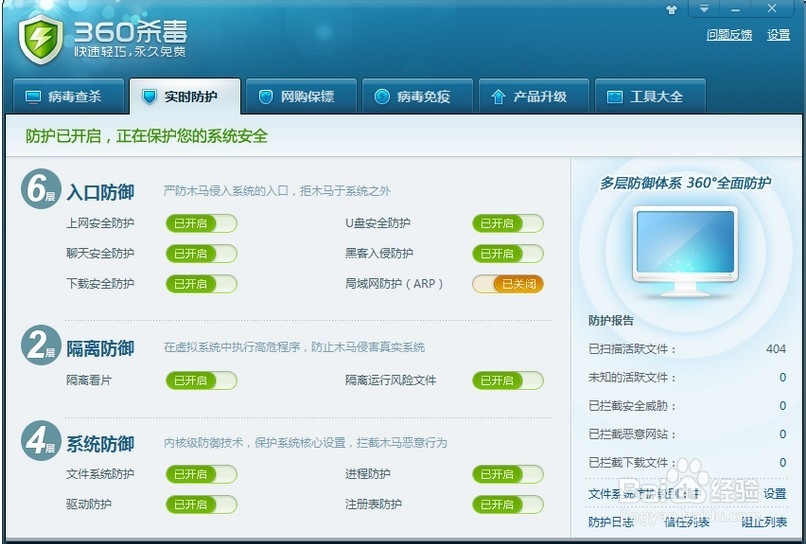The width and height of the screenshot is (806, 544).
Task: Click the 防护已开启 status message
Action: point(146,136)
